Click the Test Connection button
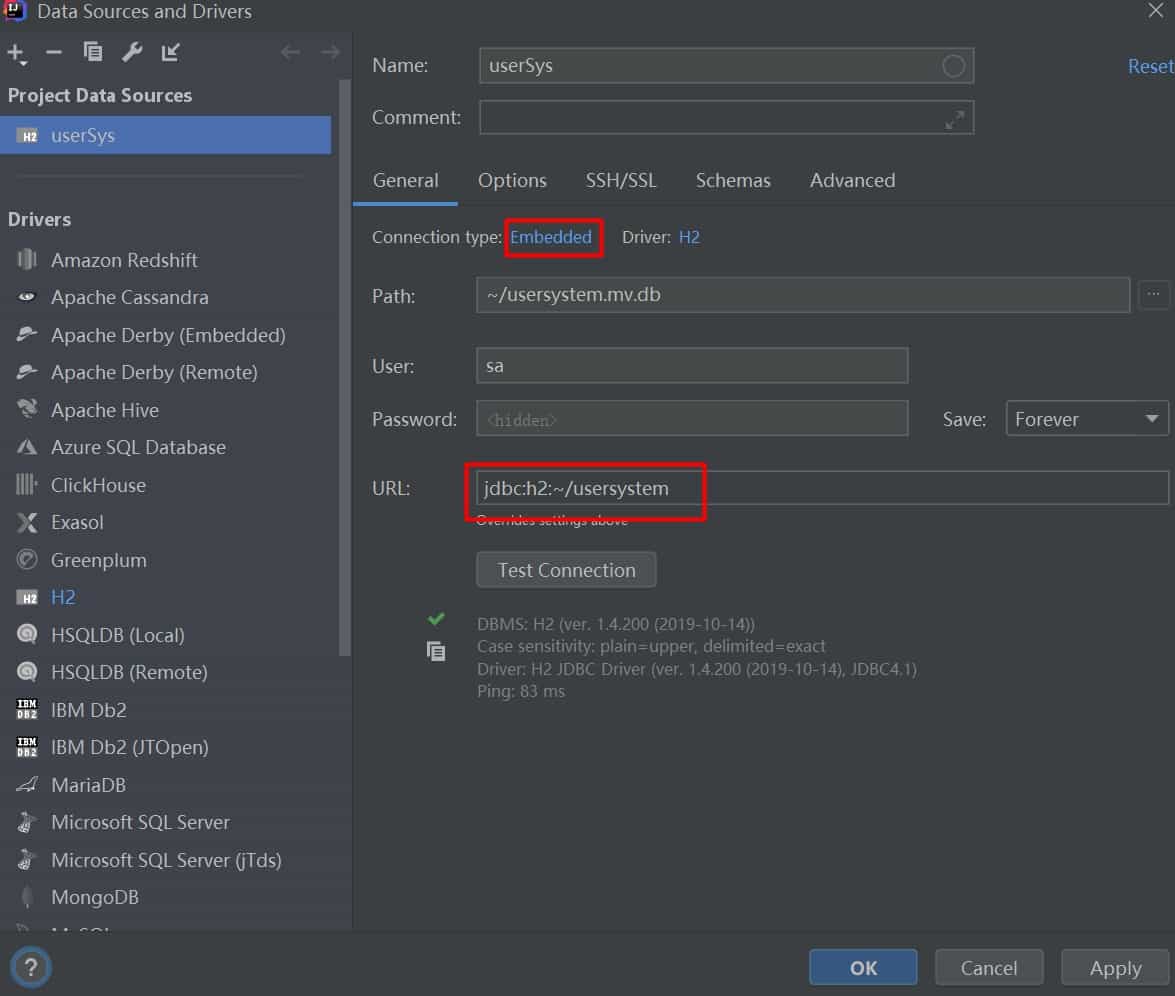The image size is (1175, 996). pyautogui.click(x=567, y=570)
